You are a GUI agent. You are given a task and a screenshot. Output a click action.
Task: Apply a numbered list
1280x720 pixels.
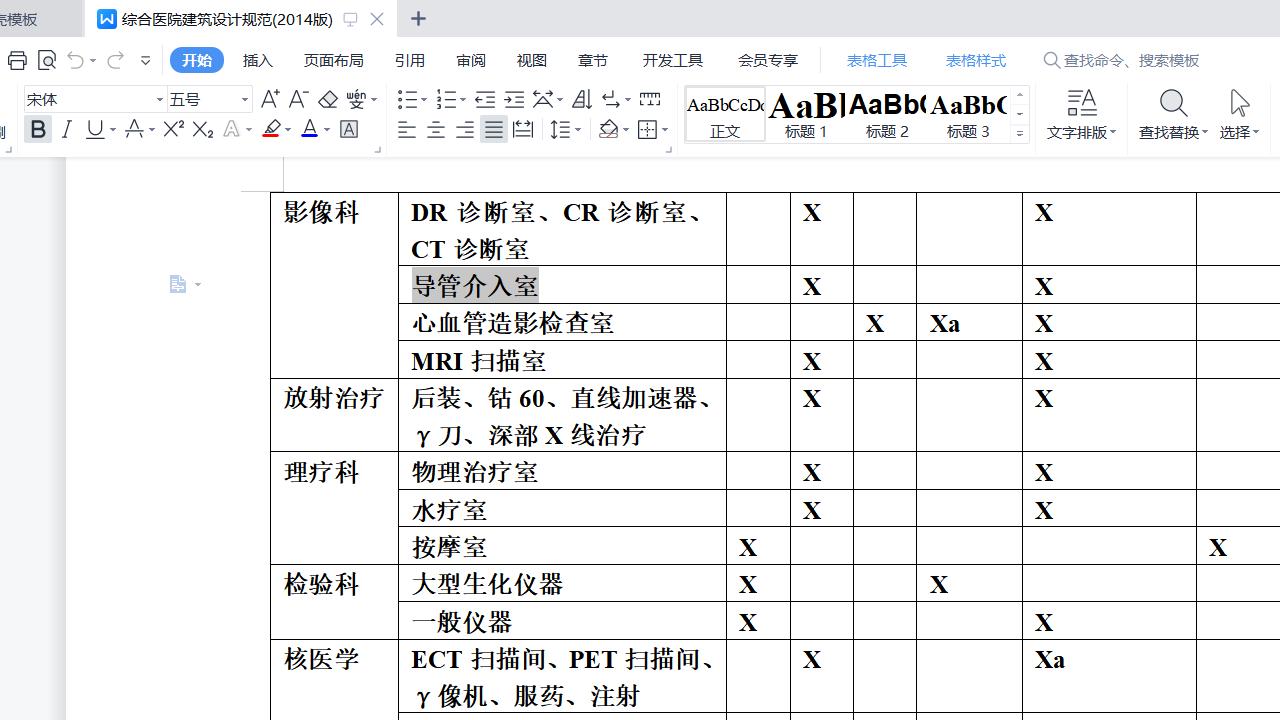[446, 99]
